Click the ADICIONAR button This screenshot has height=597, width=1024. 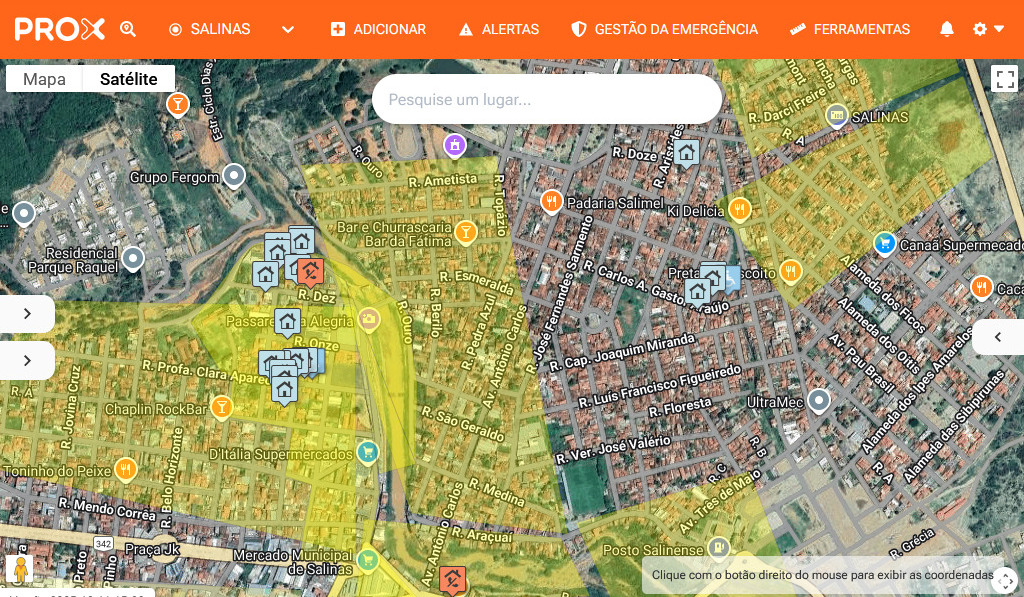pyautogui.click(x=378, y=29)
